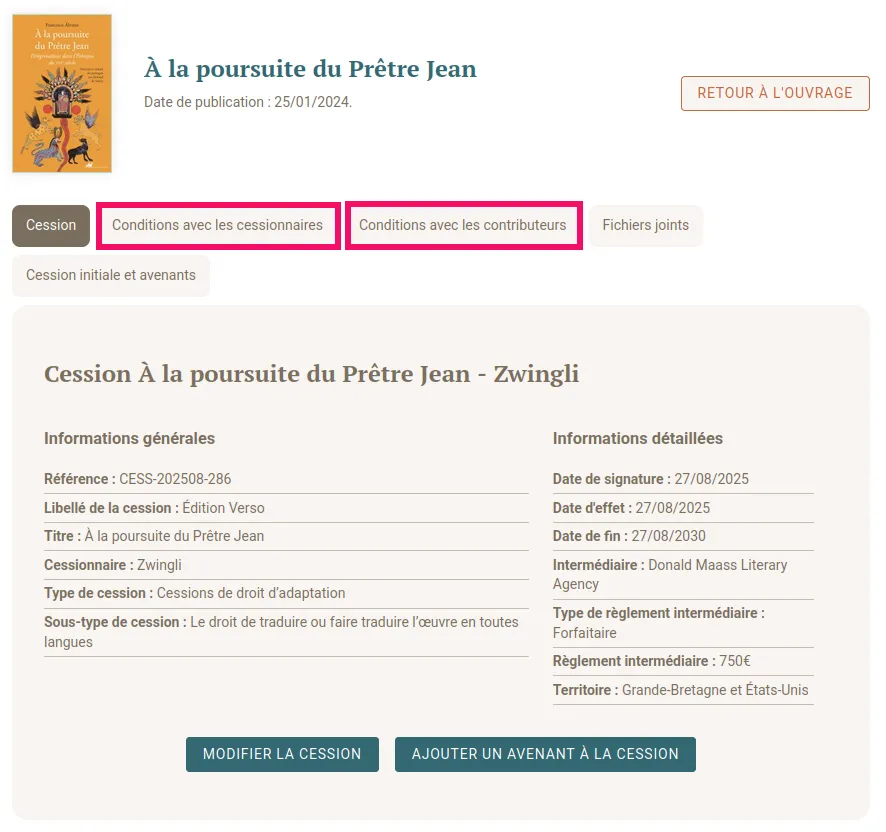Switch to Conditions avec les contributeurs tab
The height and width of the screenshot is (832, 886).
463,225
